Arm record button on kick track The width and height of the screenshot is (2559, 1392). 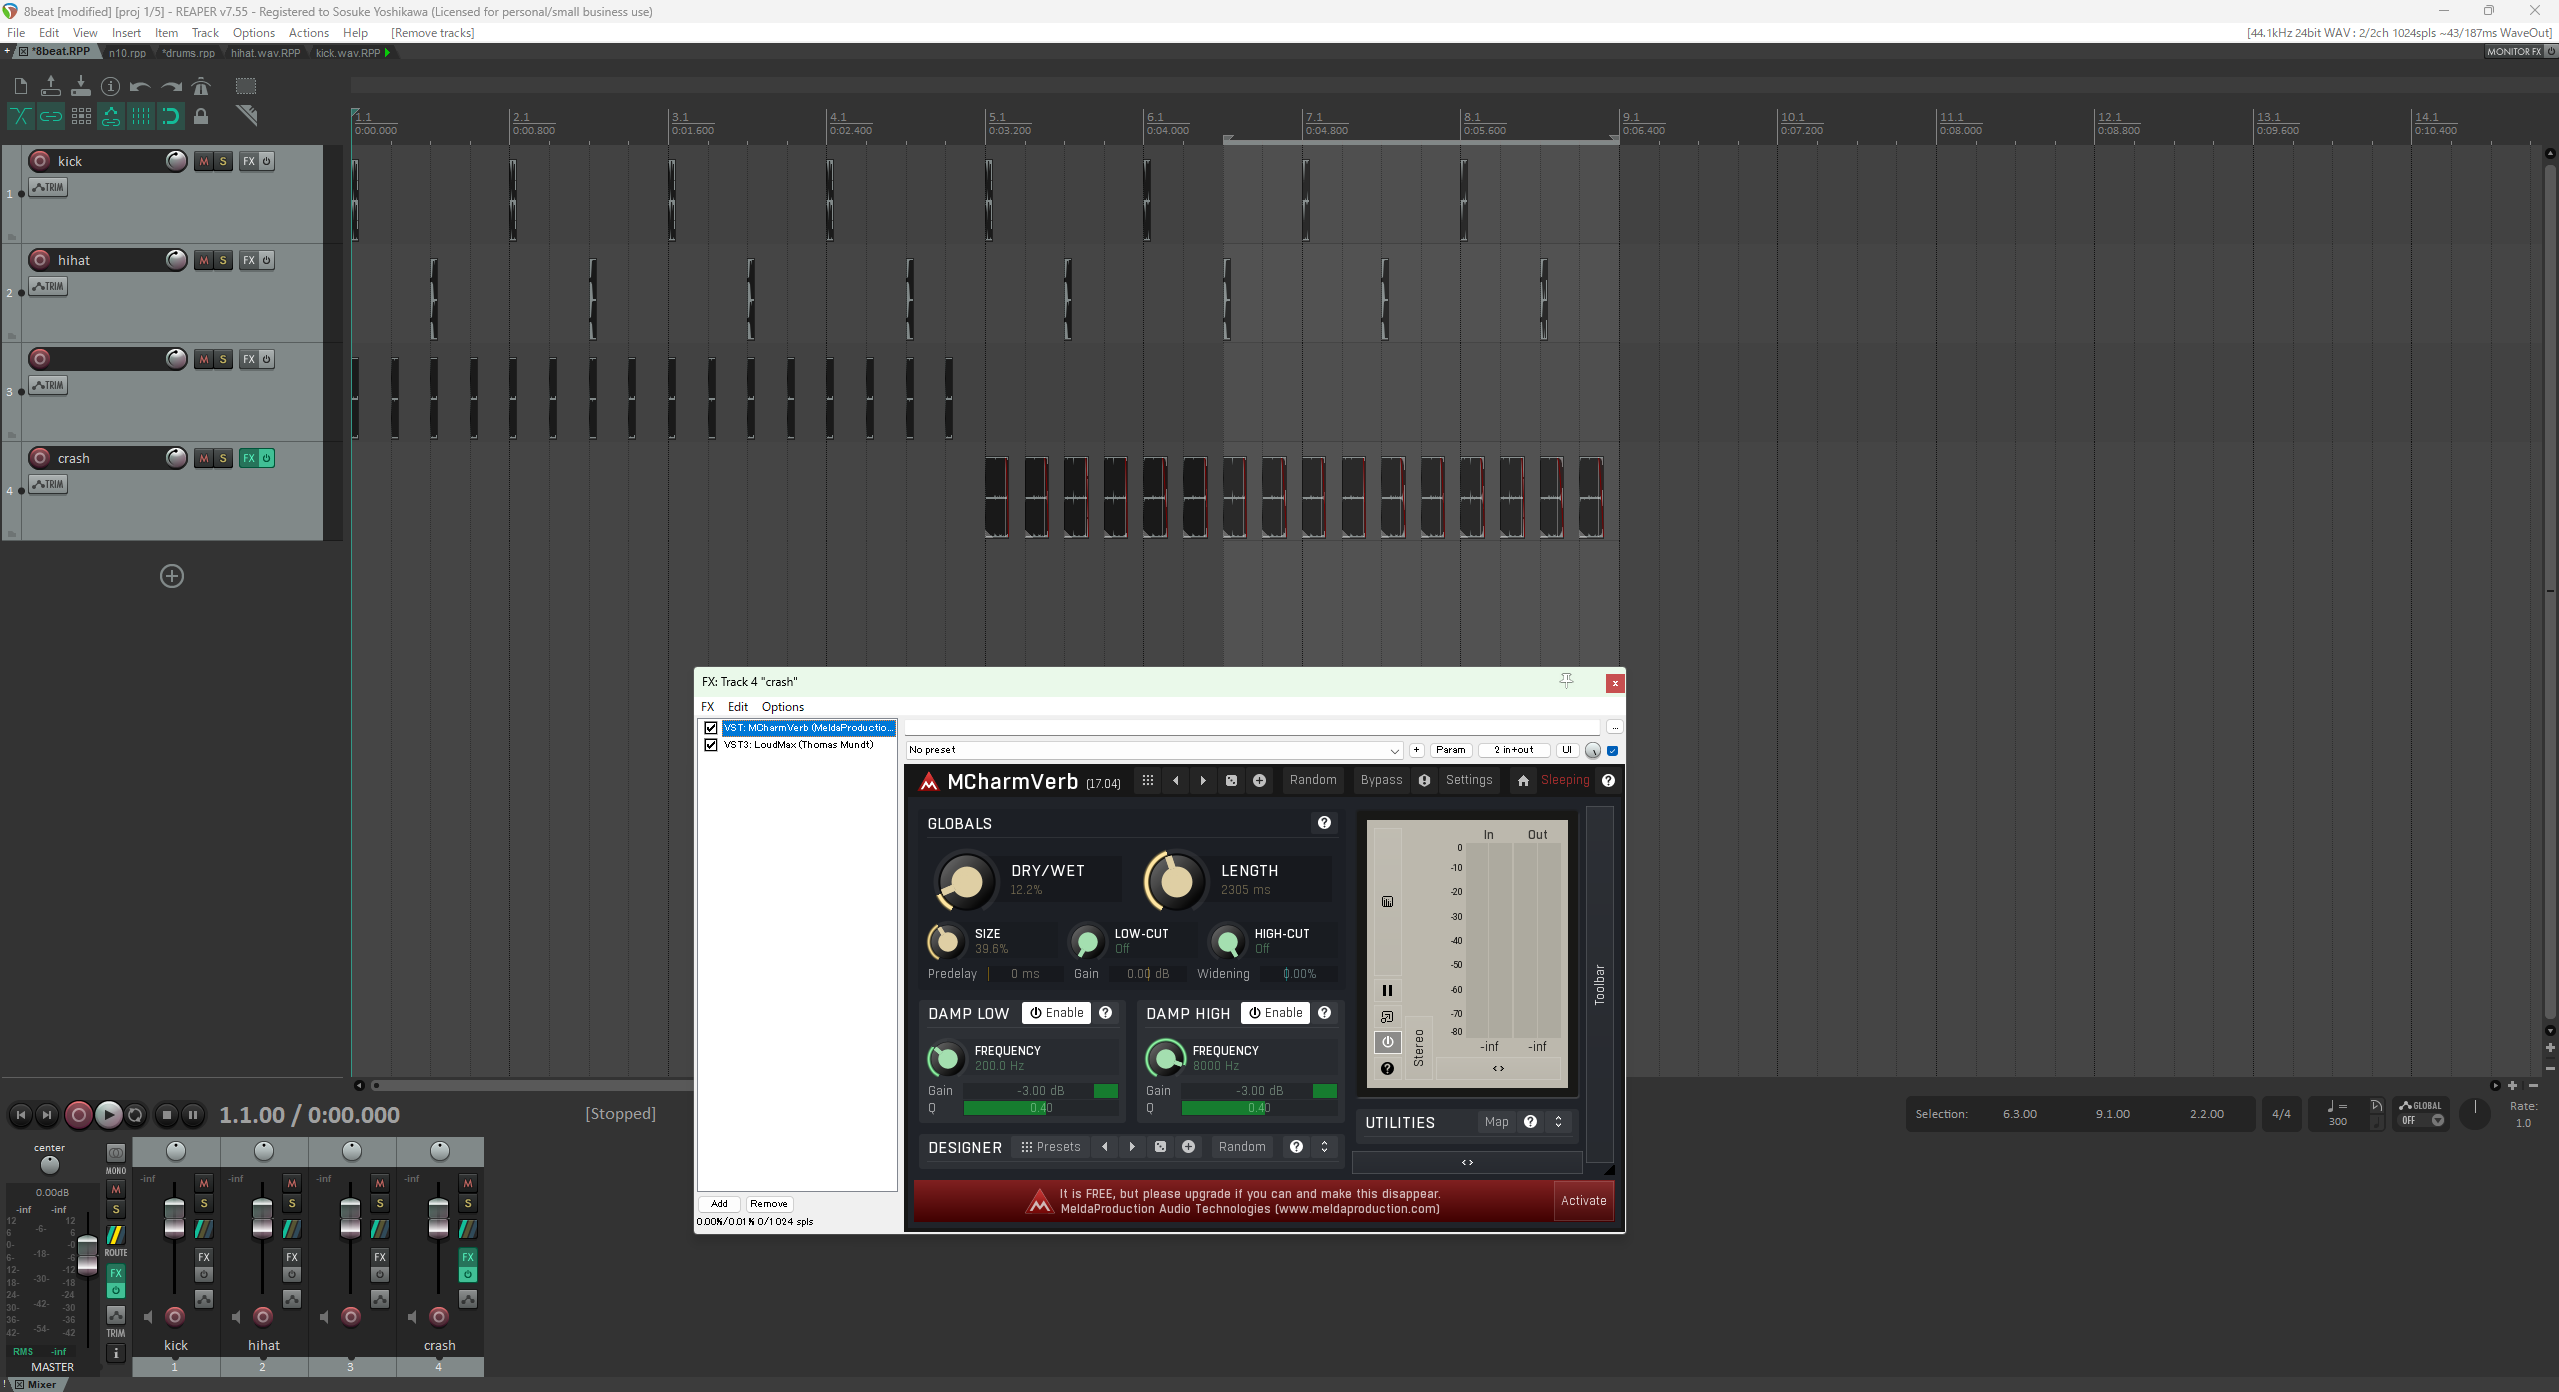click(x=40, y=161)
